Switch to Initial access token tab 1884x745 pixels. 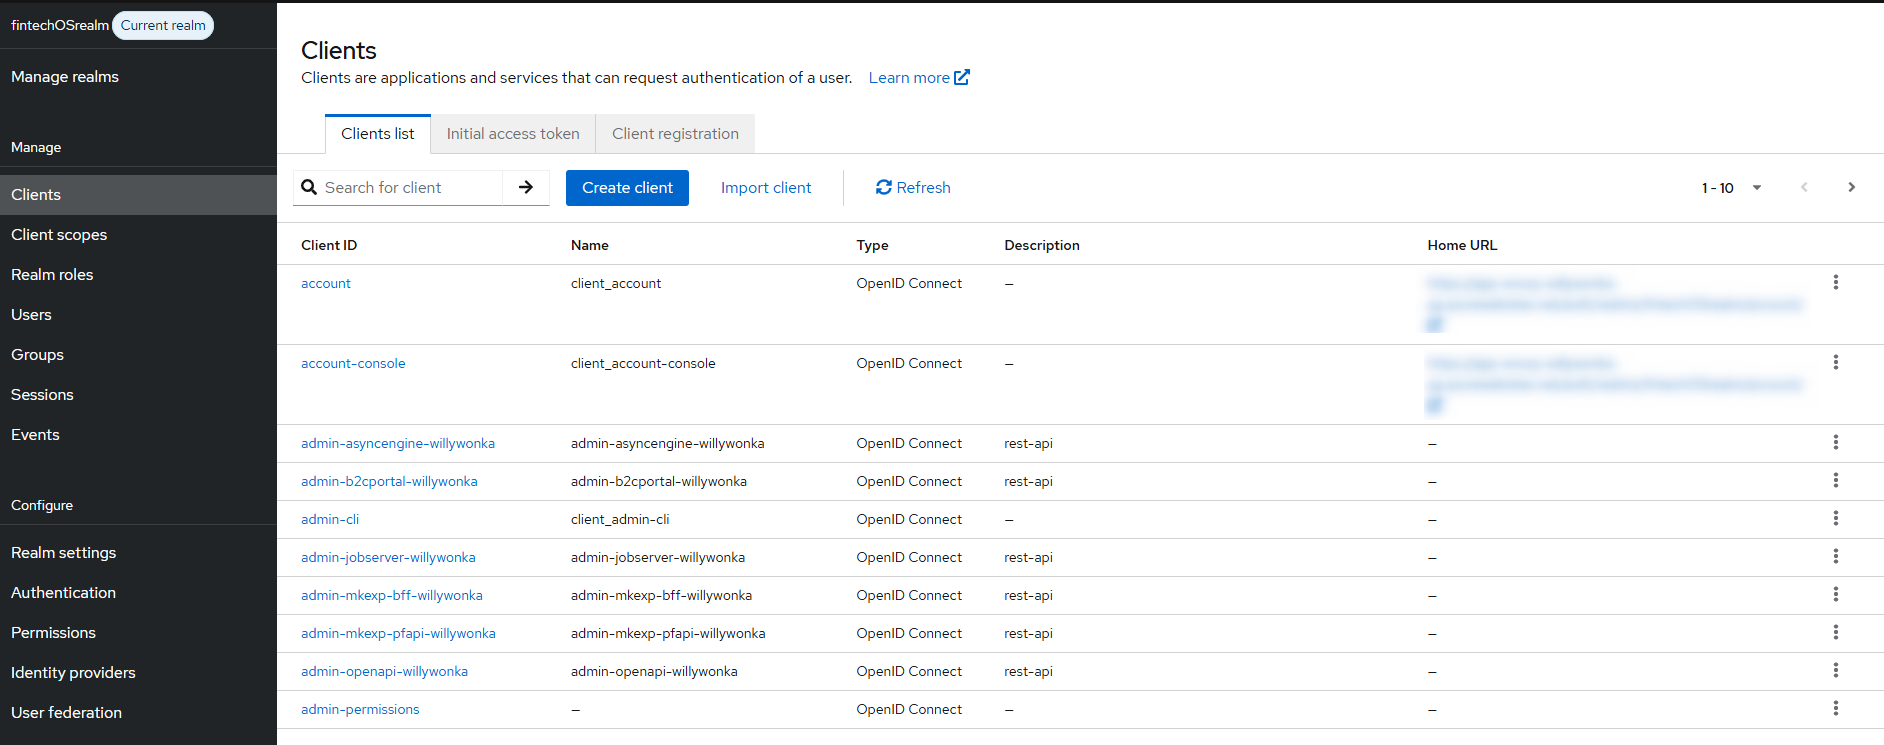(512, 134)
